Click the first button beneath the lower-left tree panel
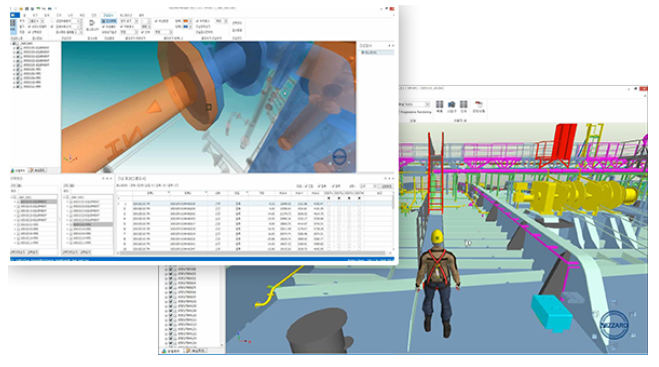 [18, 252]
